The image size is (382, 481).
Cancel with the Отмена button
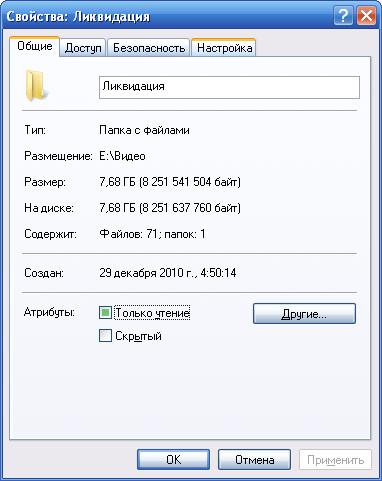point(254,460)
